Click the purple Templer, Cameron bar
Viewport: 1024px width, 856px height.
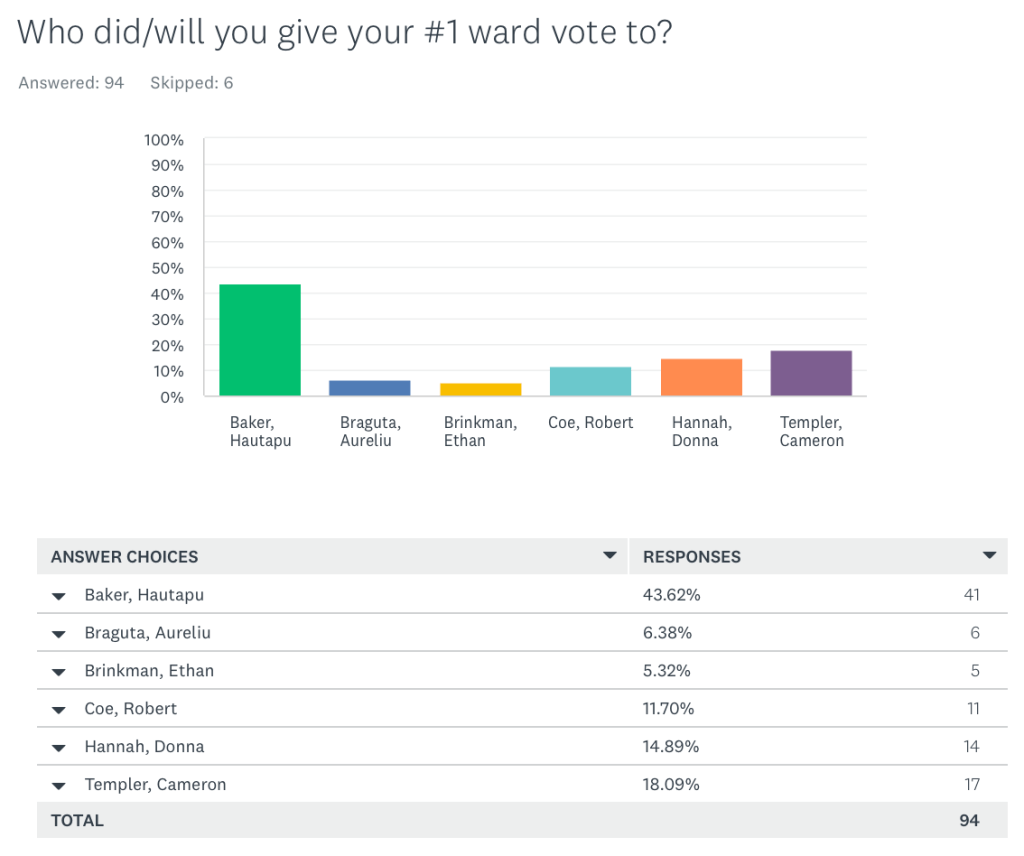(811, 373)
